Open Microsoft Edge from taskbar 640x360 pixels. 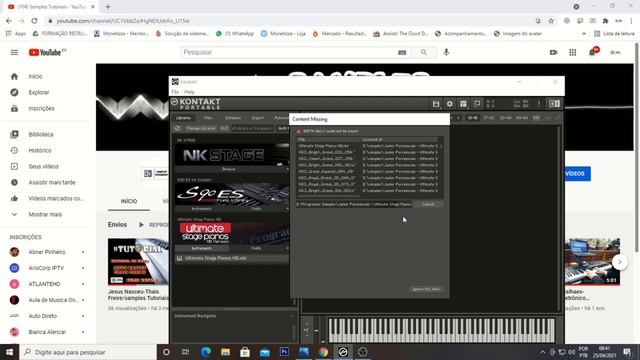coord(206,352)
